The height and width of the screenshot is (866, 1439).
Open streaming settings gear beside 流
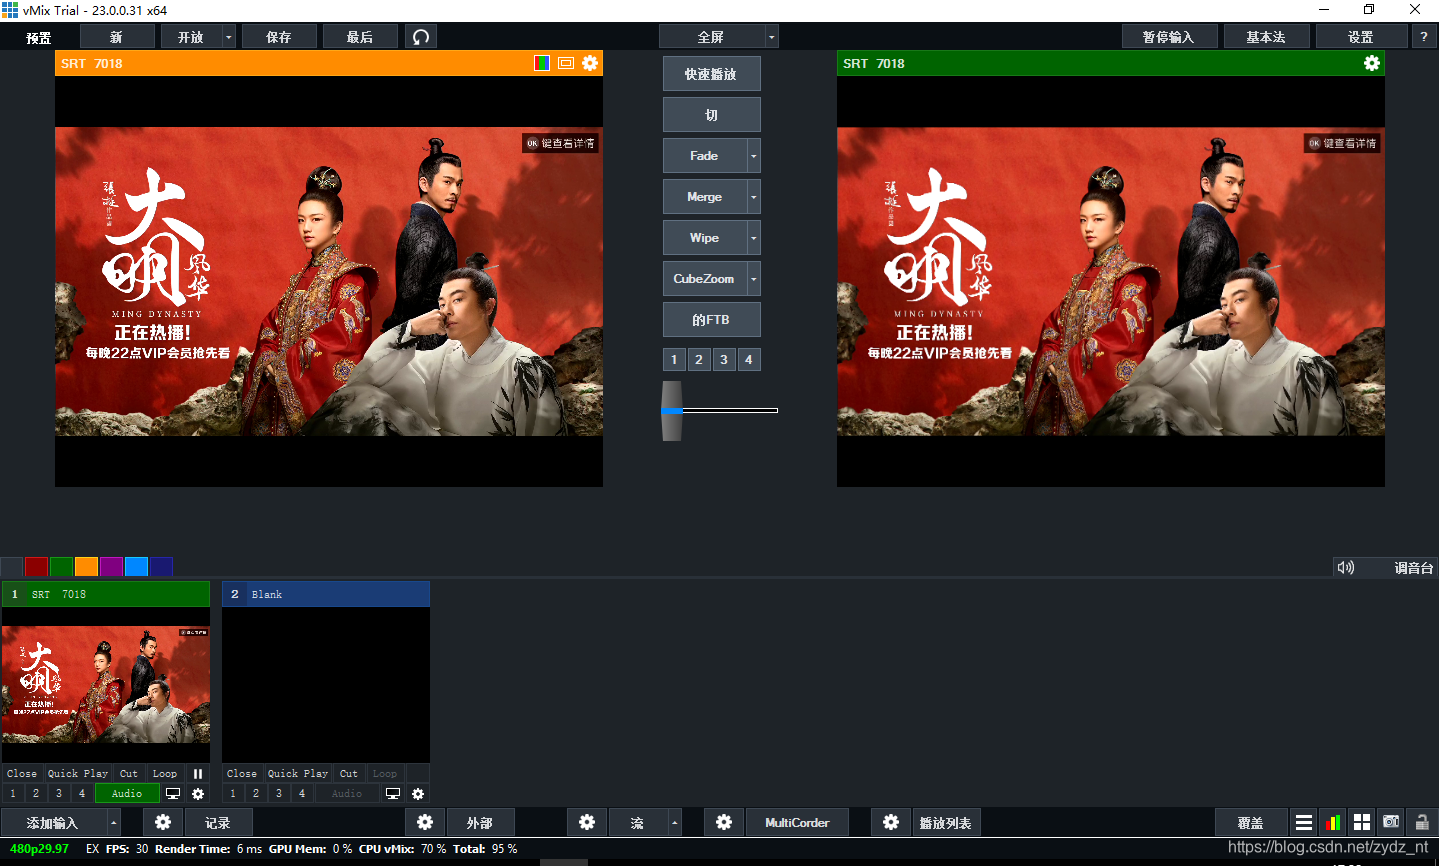587,822
